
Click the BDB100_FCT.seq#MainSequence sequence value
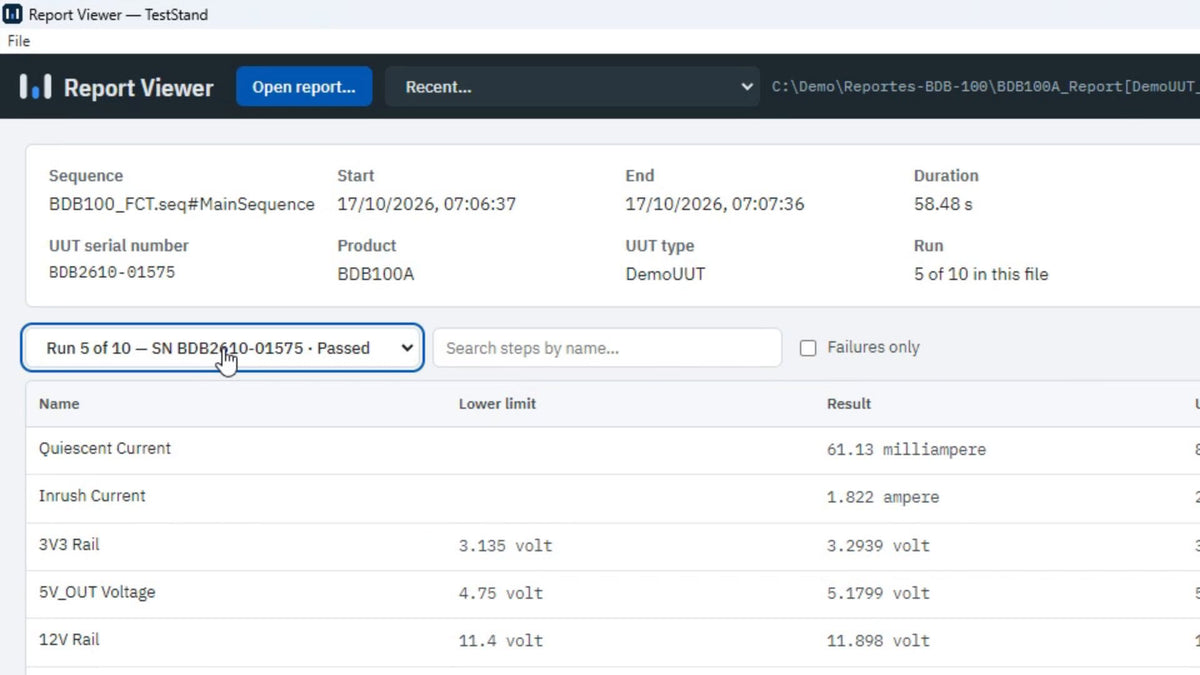coord(182,204)
